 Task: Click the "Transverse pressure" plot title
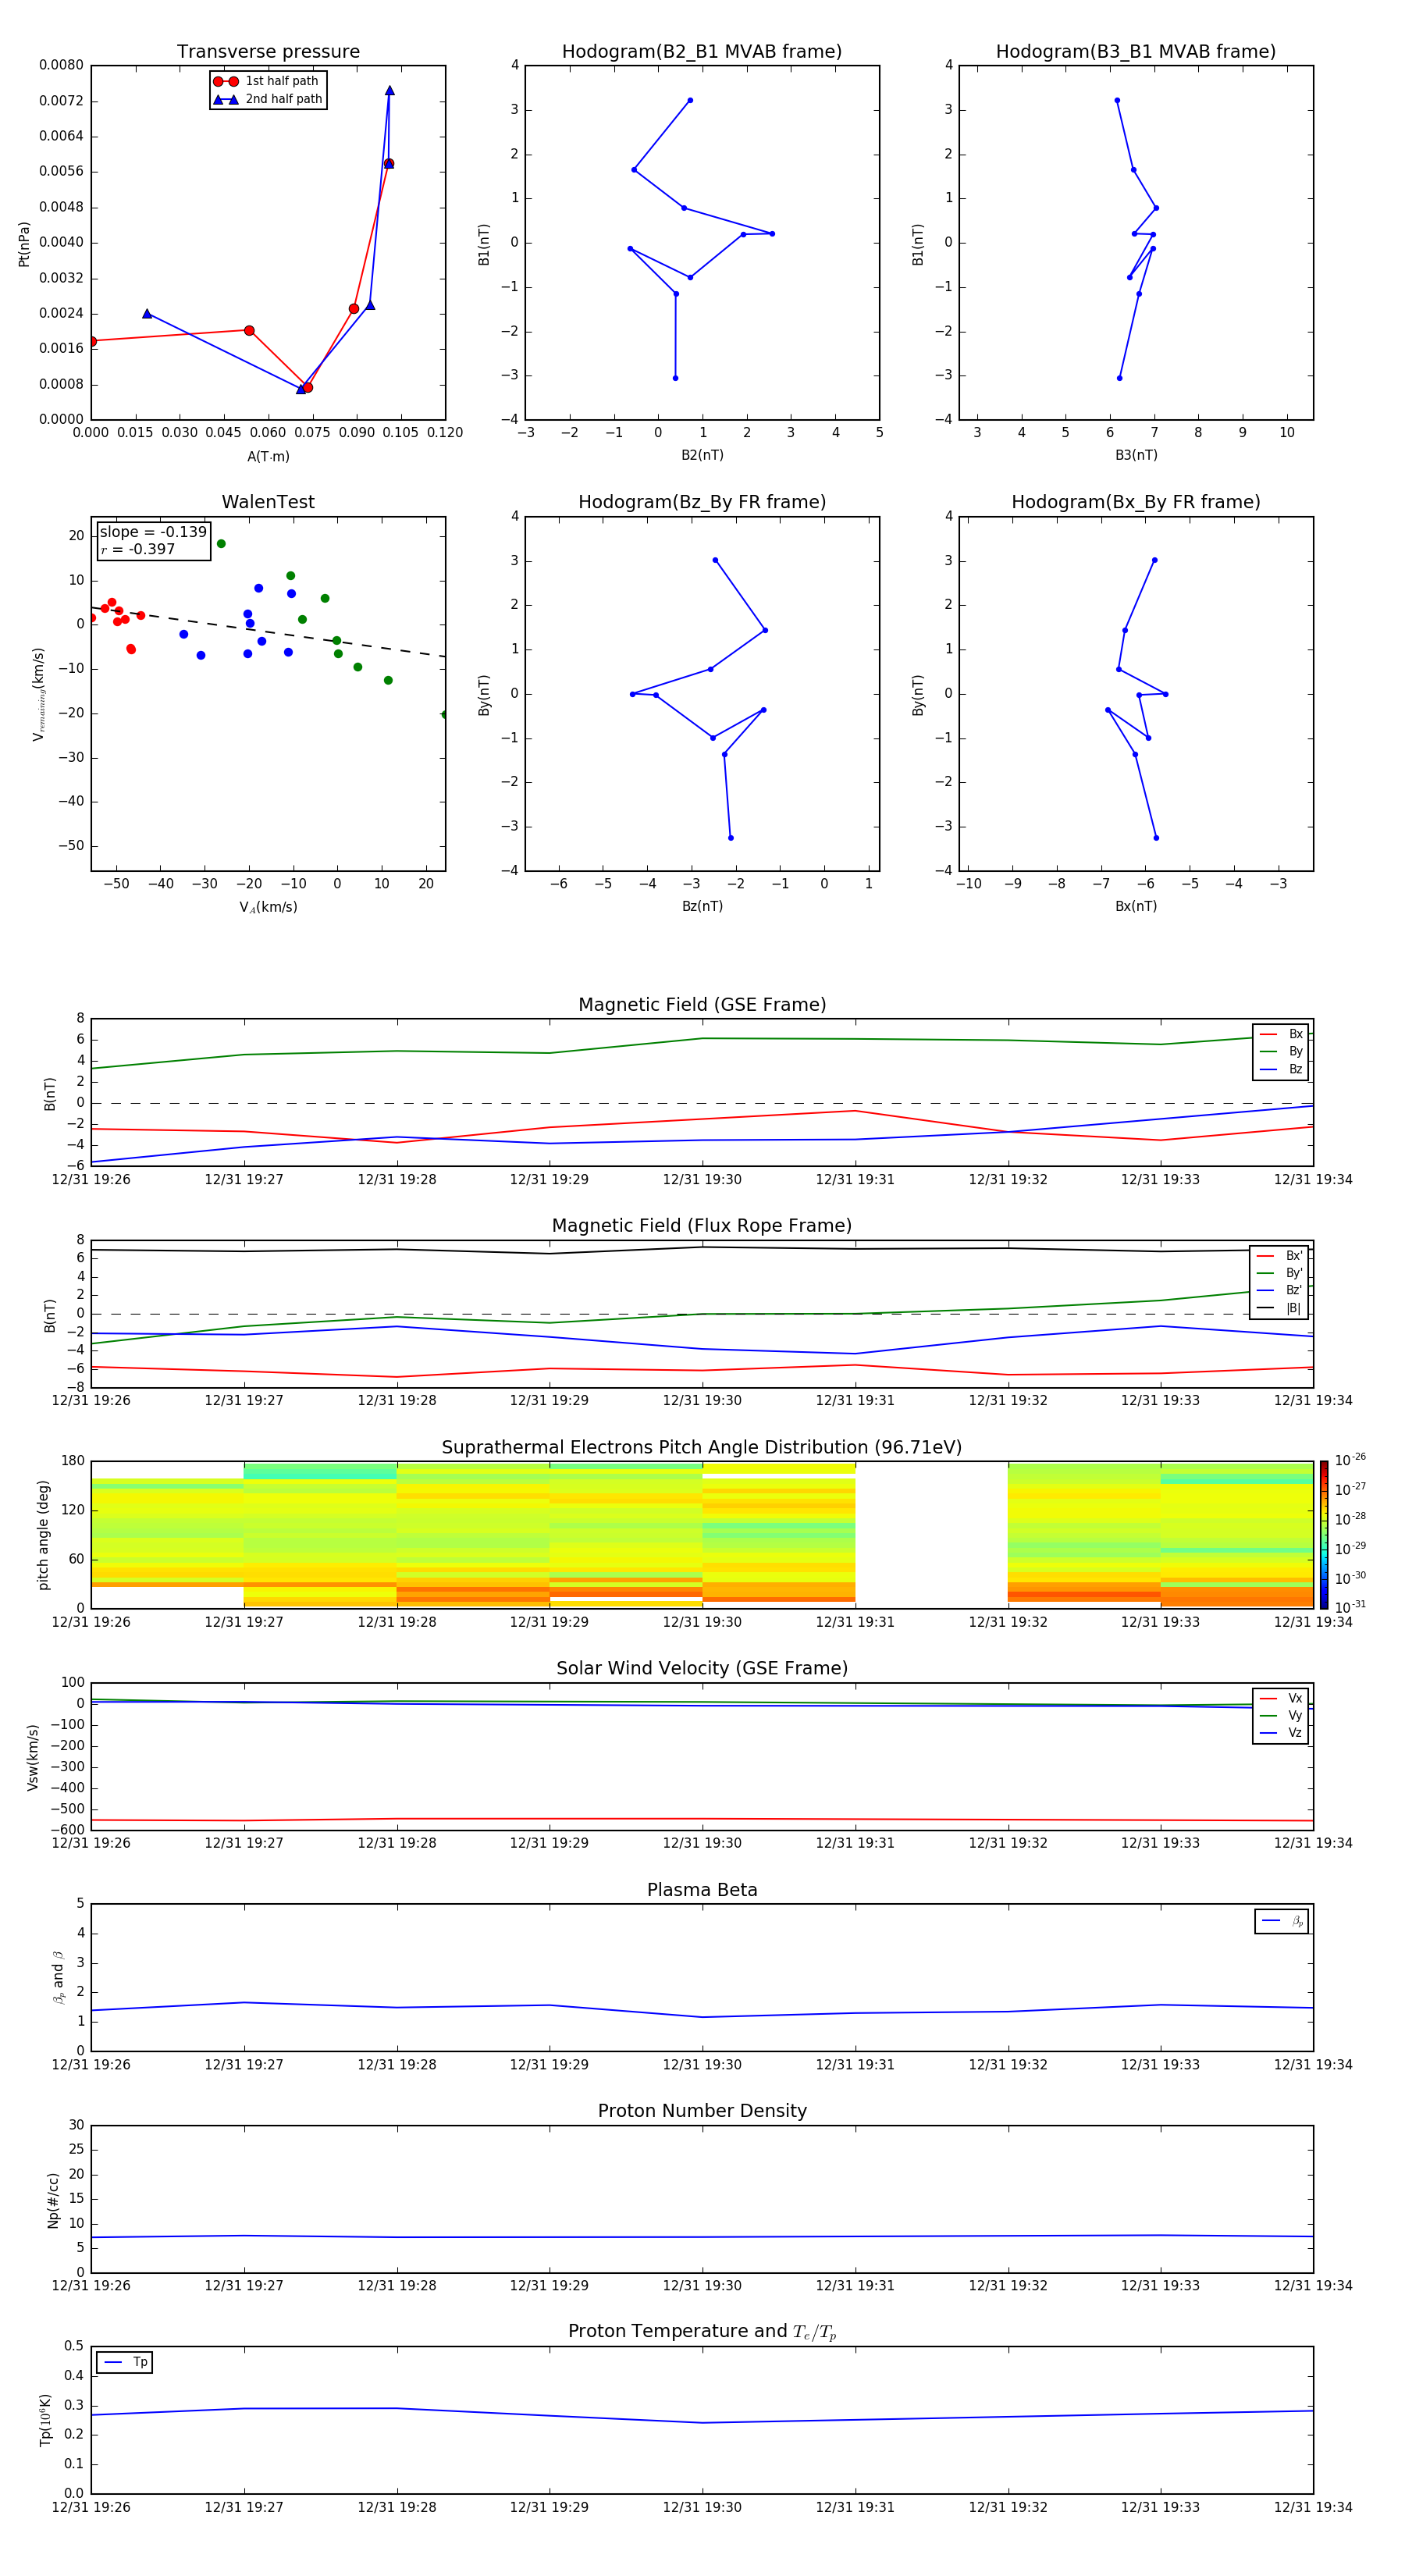(x=268, y=52)
